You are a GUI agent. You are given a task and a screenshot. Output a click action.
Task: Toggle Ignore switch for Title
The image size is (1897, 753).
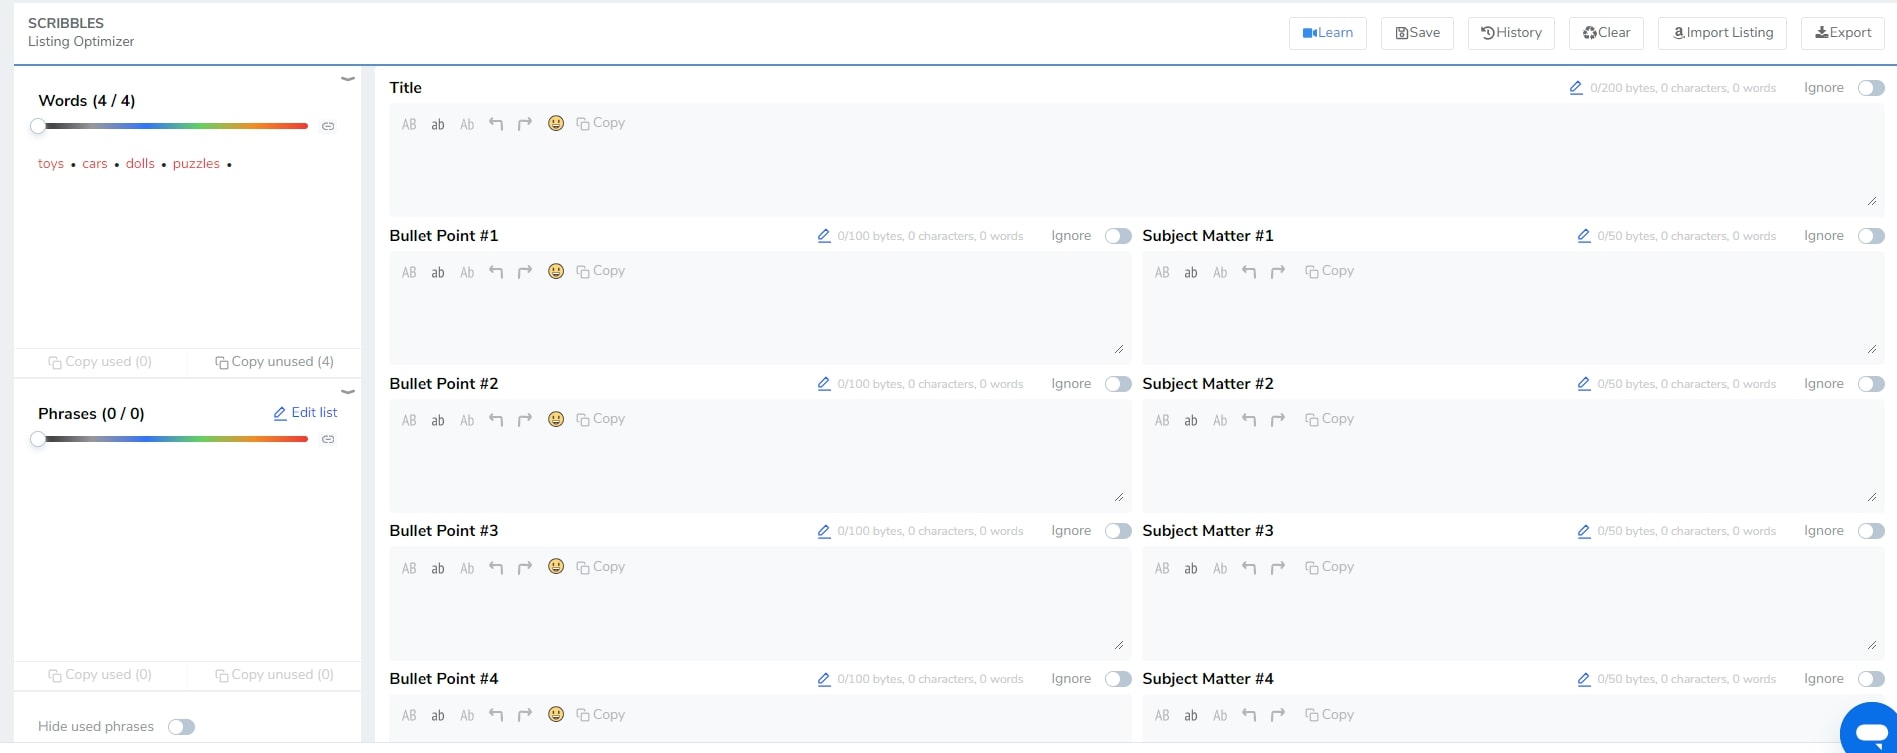1871,88
